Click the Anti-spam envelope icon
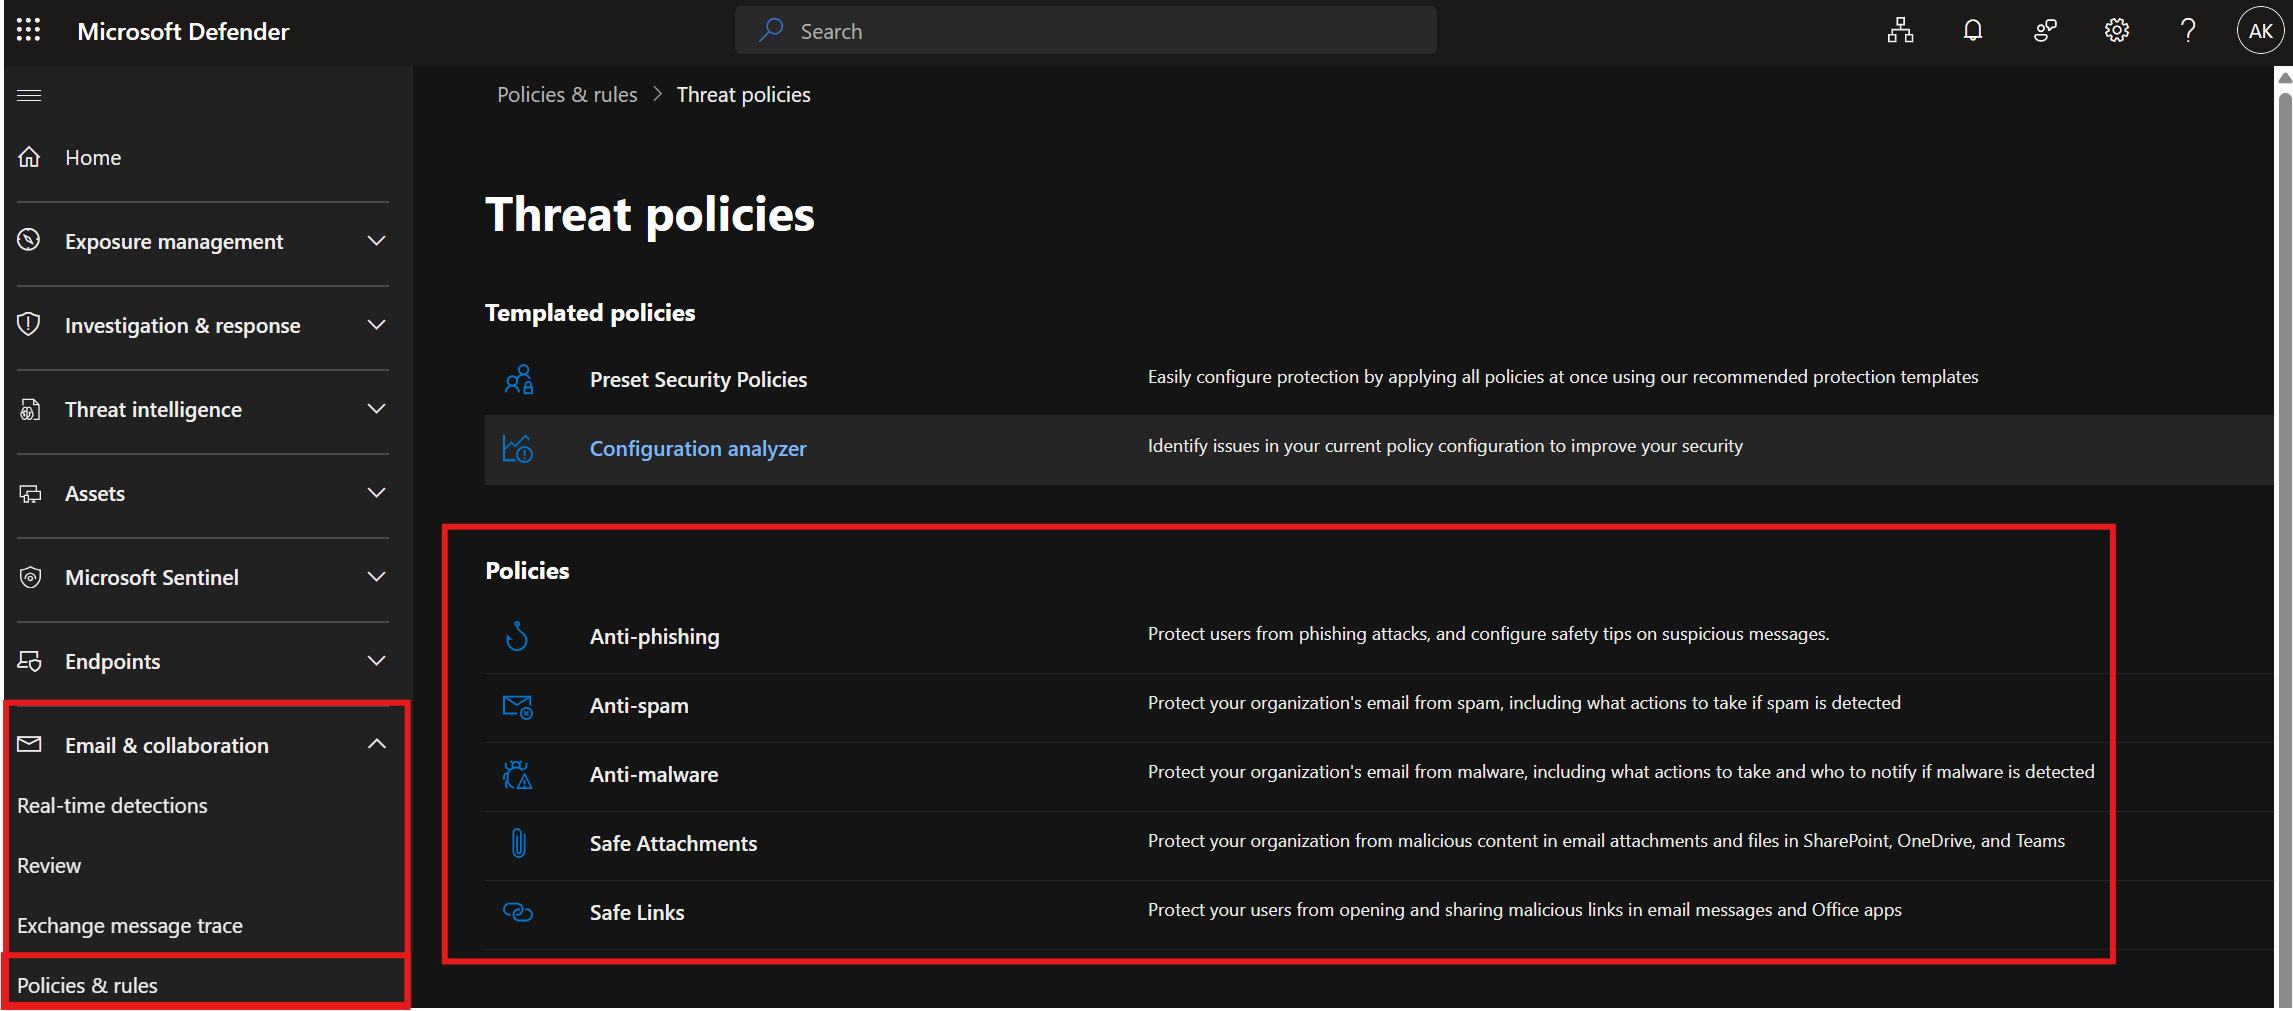Screen dimensions: 2293x1011 coord(518,706)
